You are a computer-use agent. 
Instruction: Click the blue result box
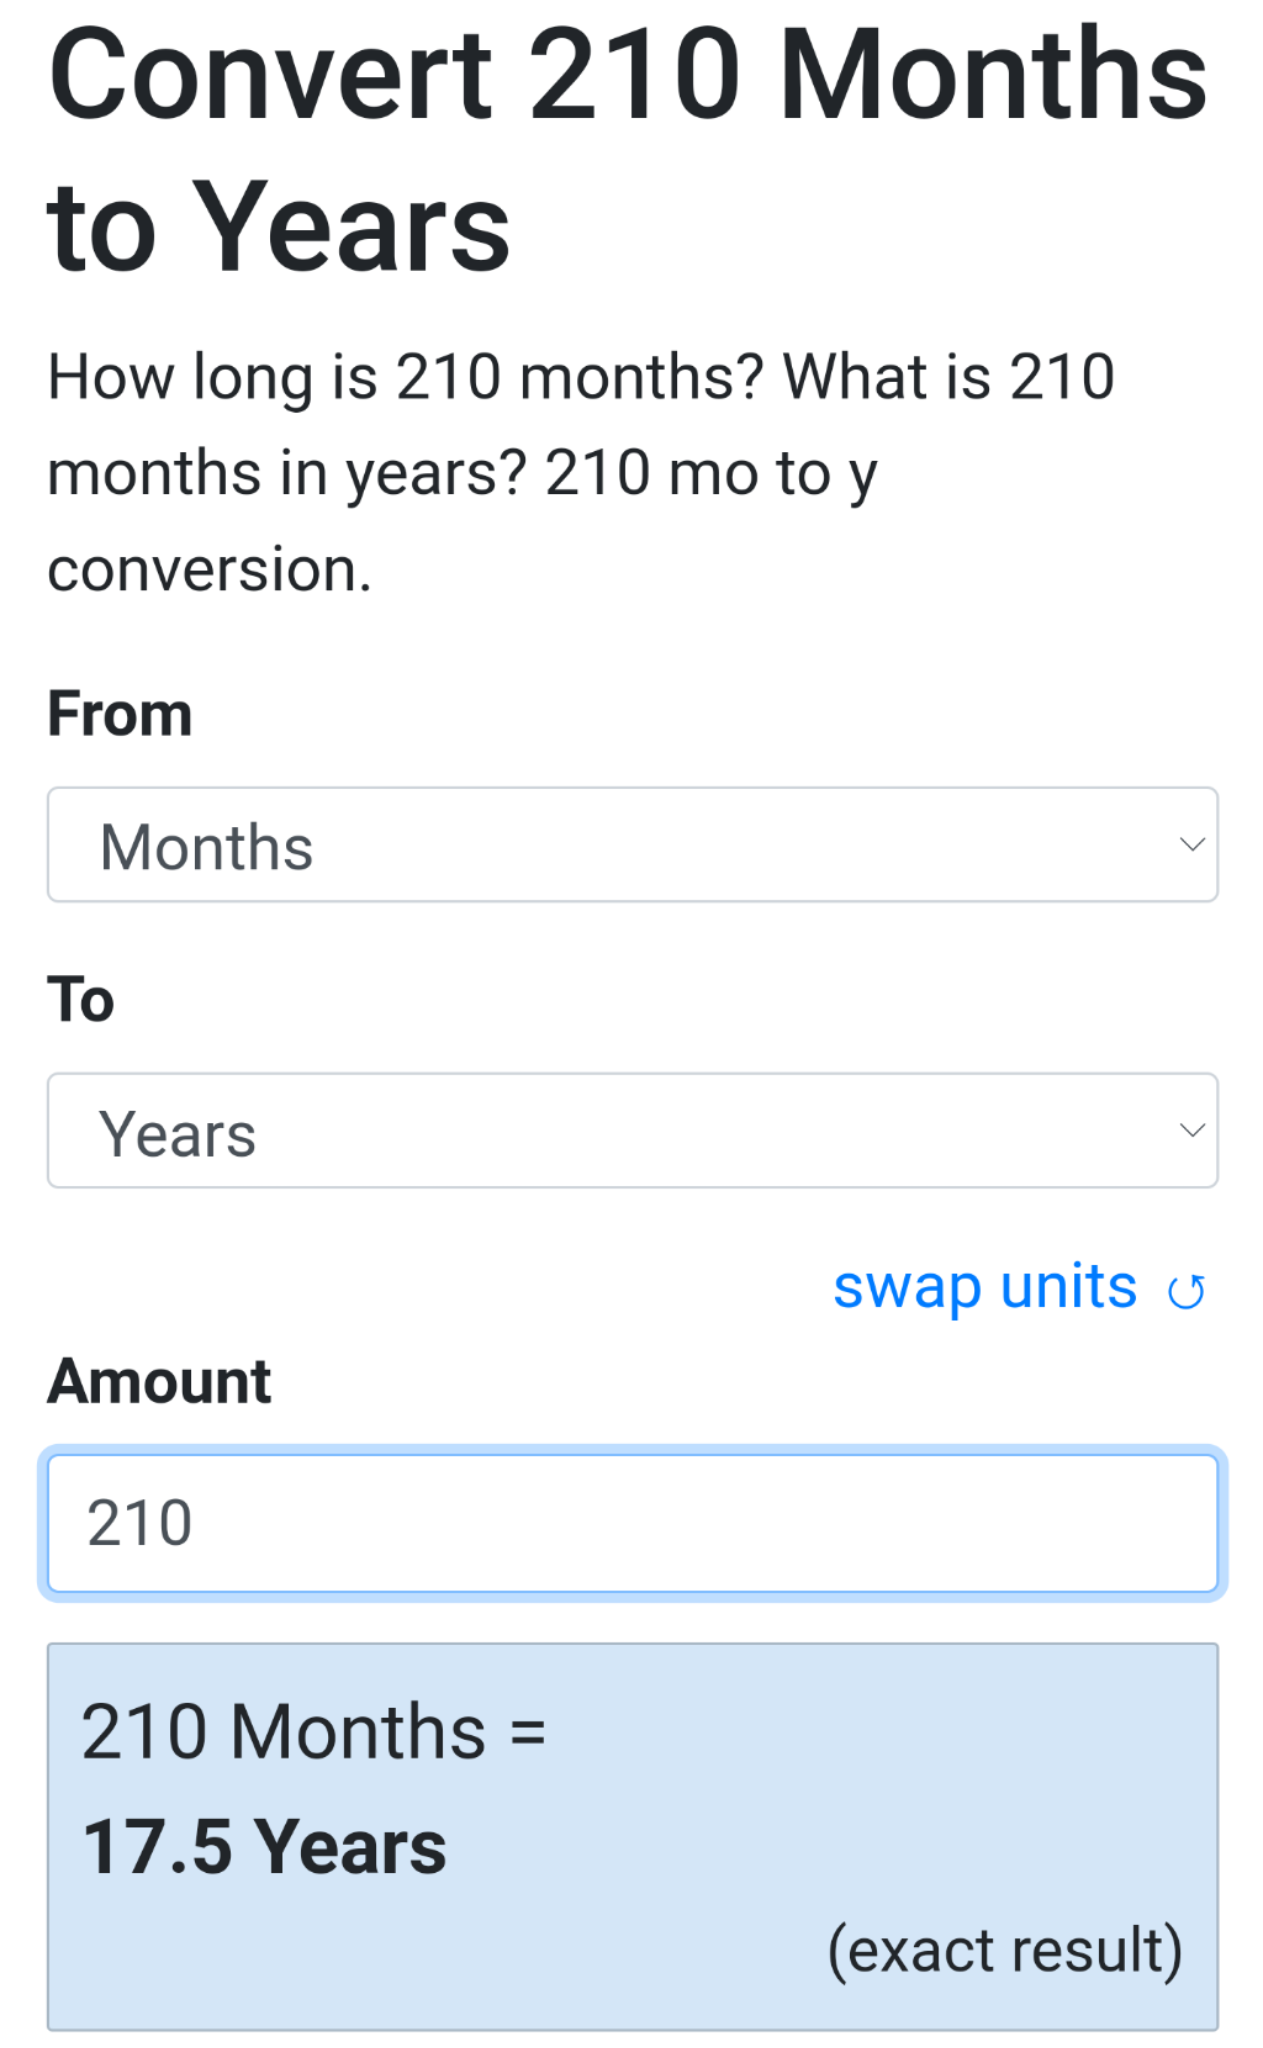point(632,1836)
